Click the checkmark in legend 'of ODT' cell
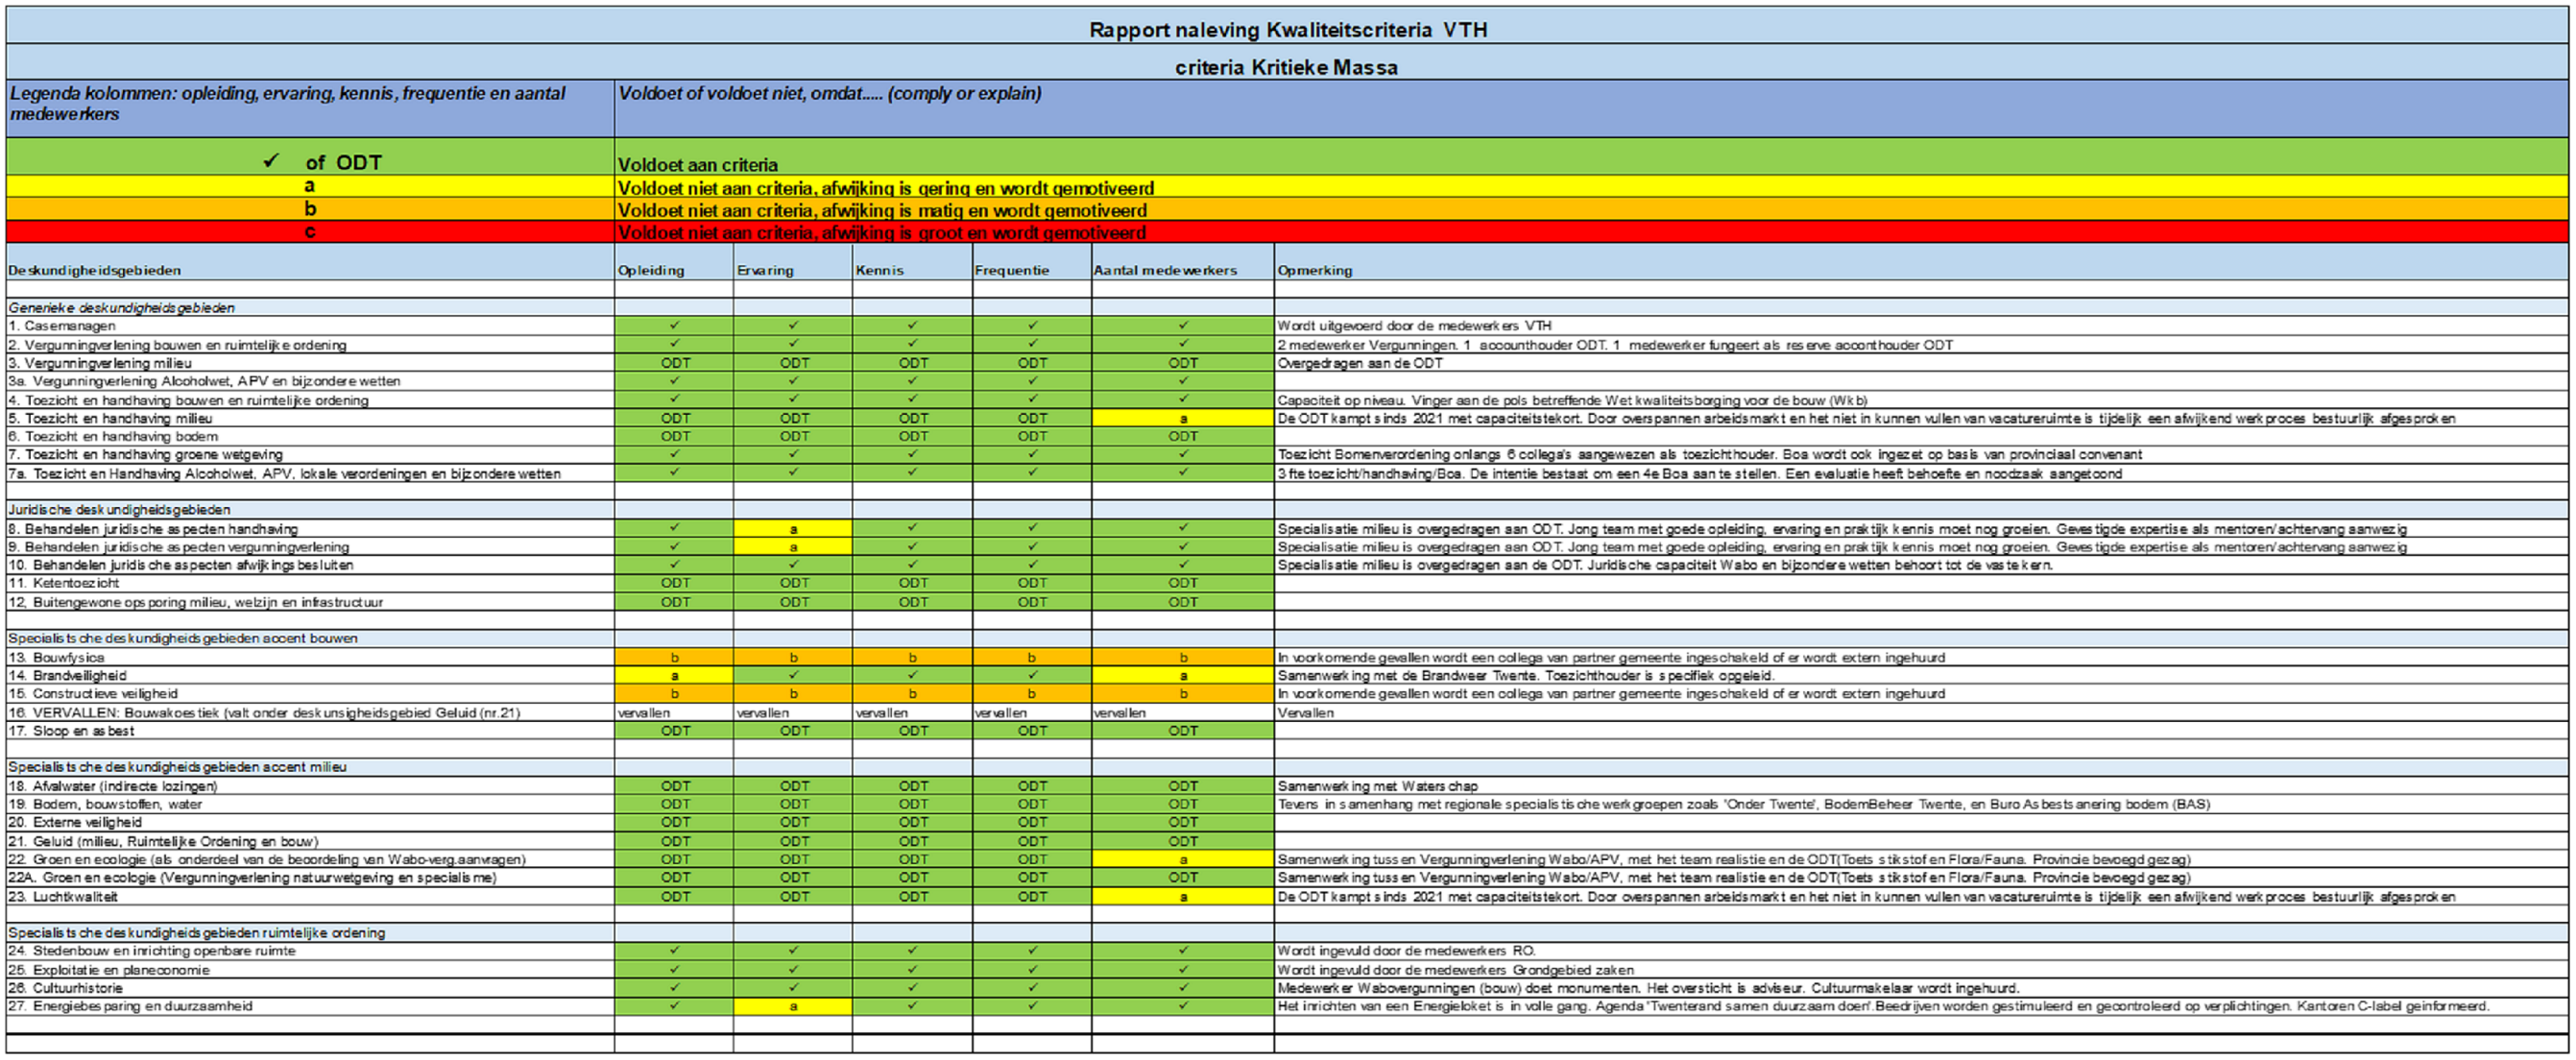This screenshot has width=2576, height=1060. pyautogui.click(x=270, y=161)
